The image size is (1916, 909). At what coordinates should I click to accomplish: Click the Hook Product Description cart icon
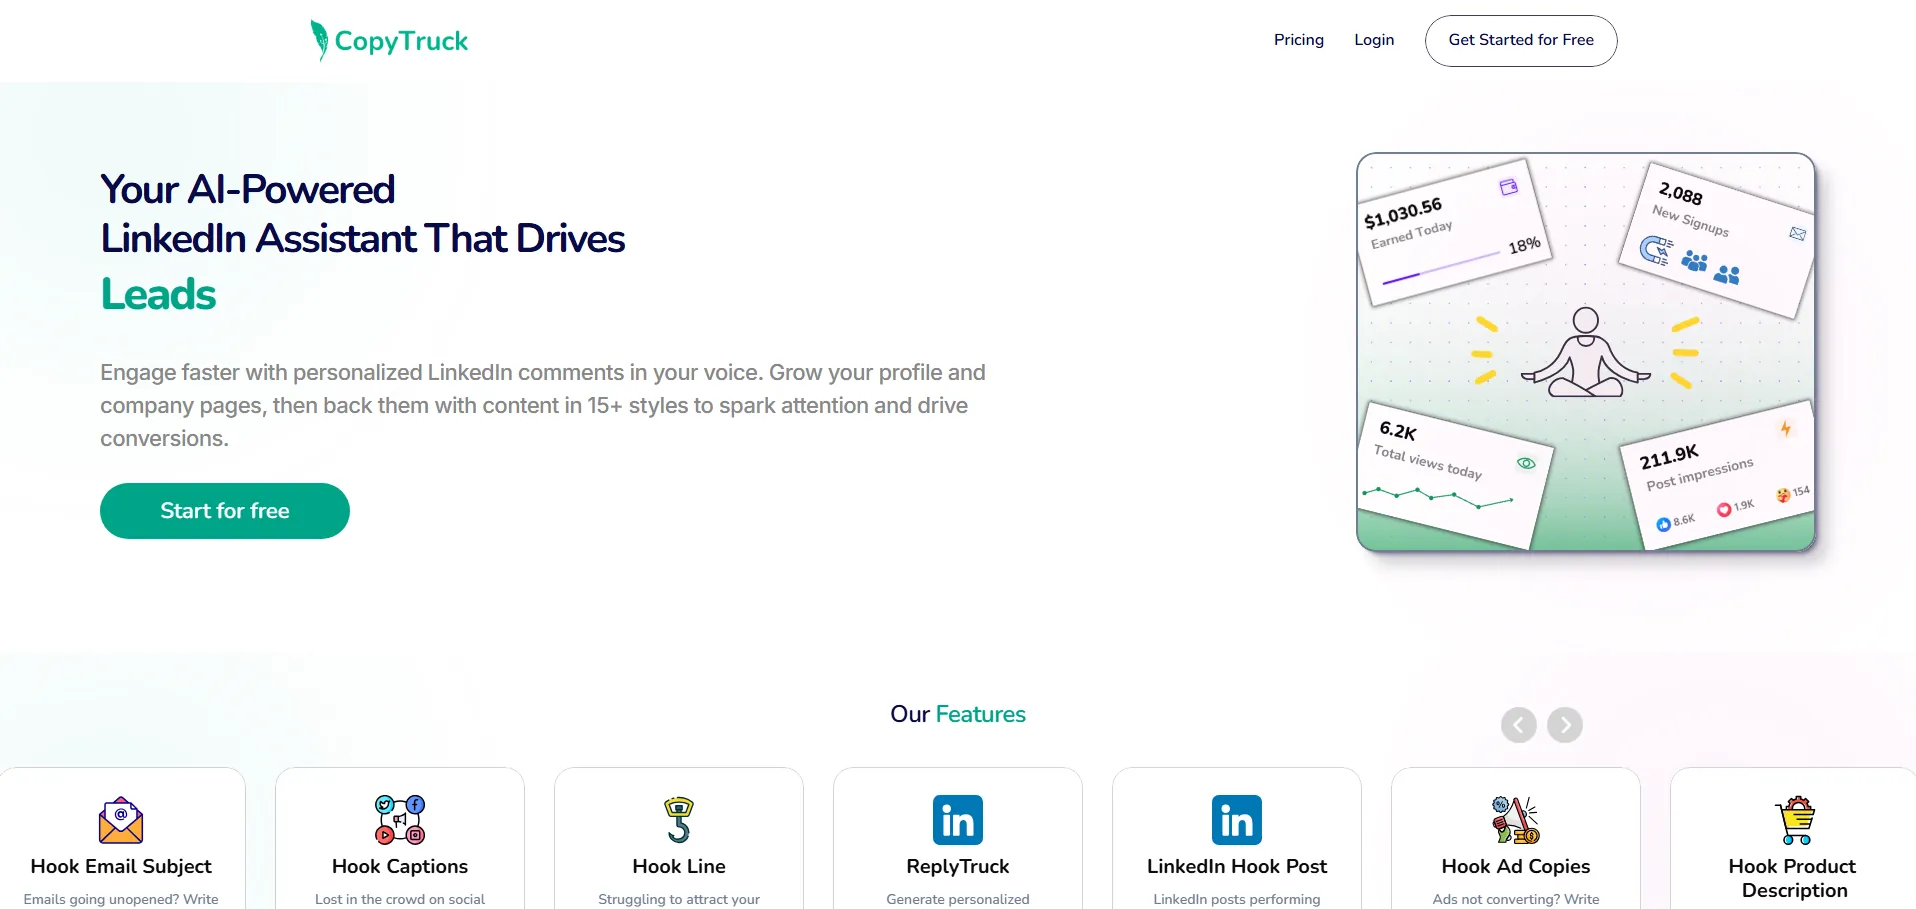1795,820
